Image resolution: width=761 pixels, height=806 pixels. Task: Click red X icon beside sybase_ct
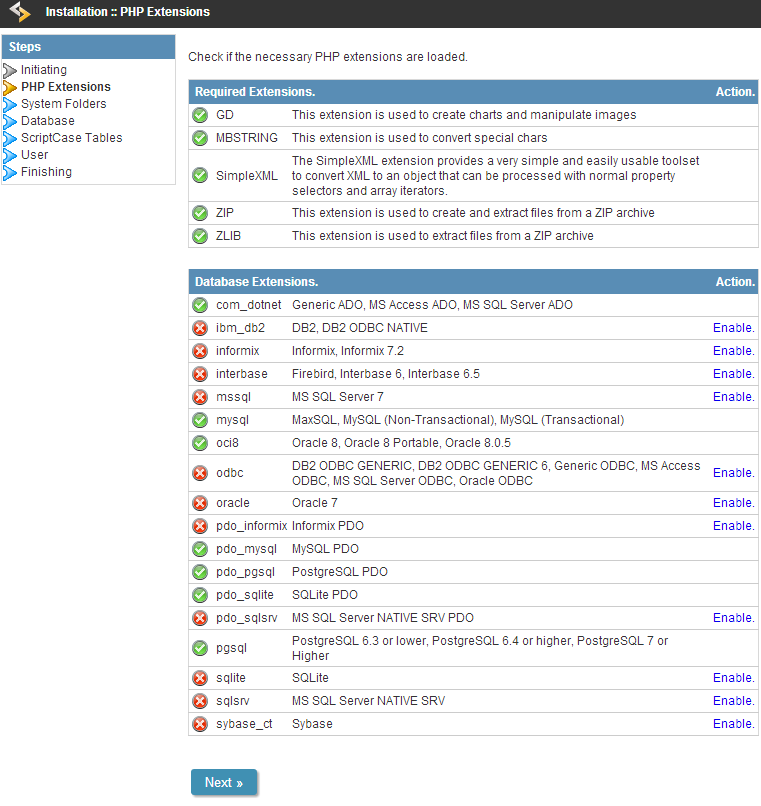(x=200, y=724)
